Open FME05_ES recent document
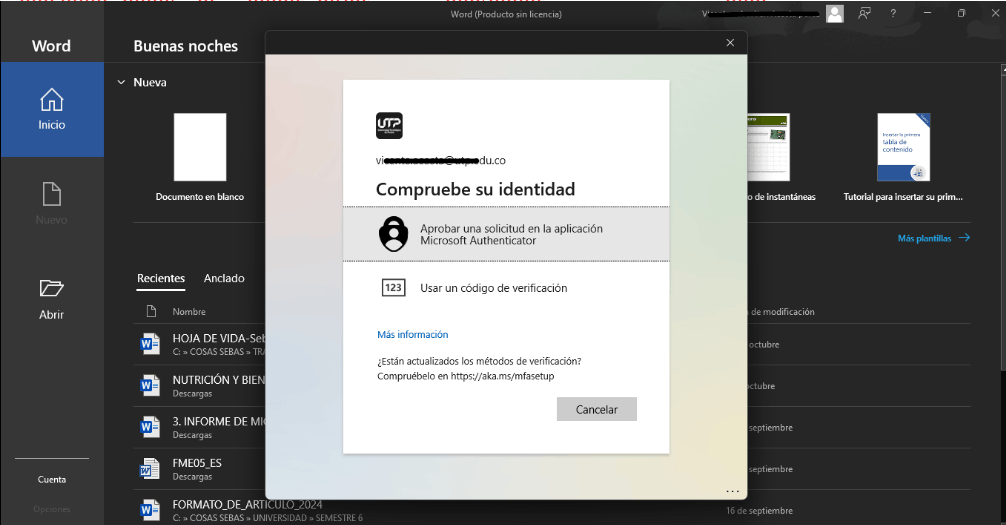1006x525 pixels. tap(199, 469)
